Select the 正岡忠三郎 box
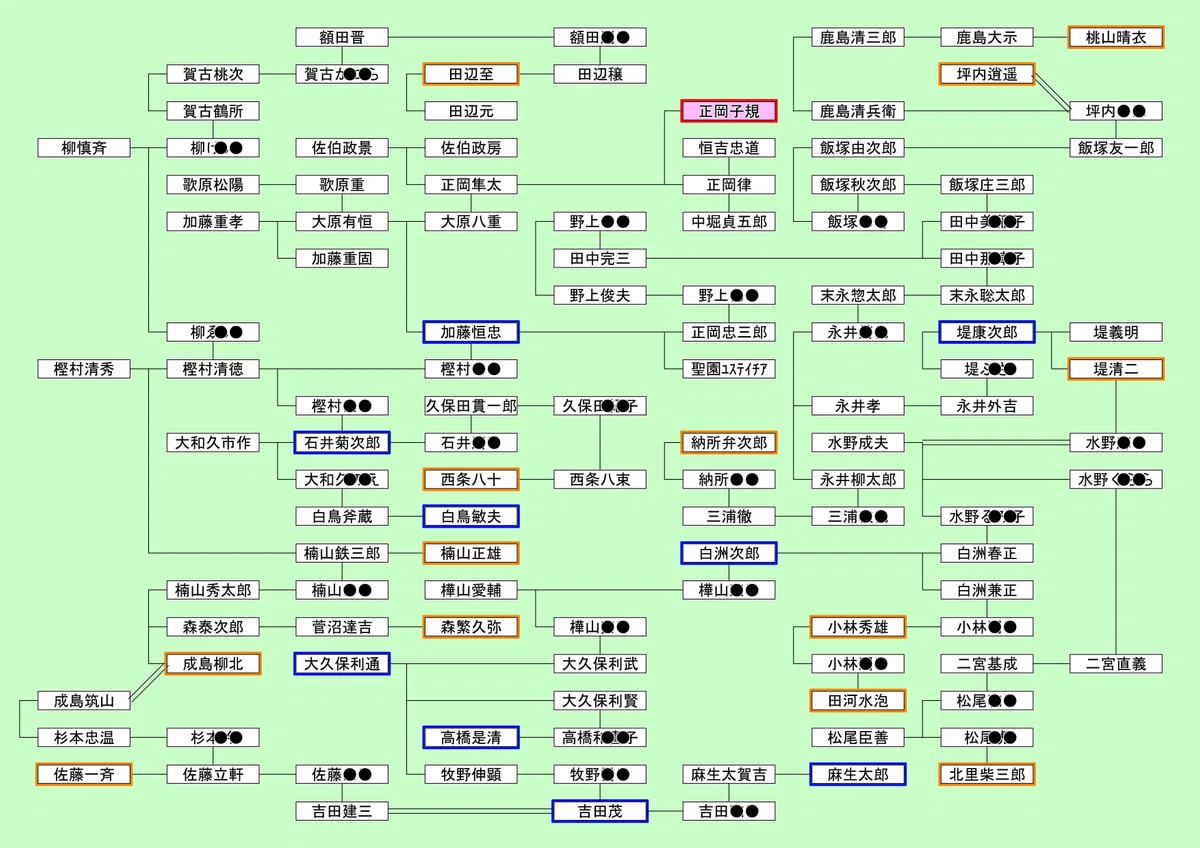The image size is (1200, 848). tap(729, 333)
